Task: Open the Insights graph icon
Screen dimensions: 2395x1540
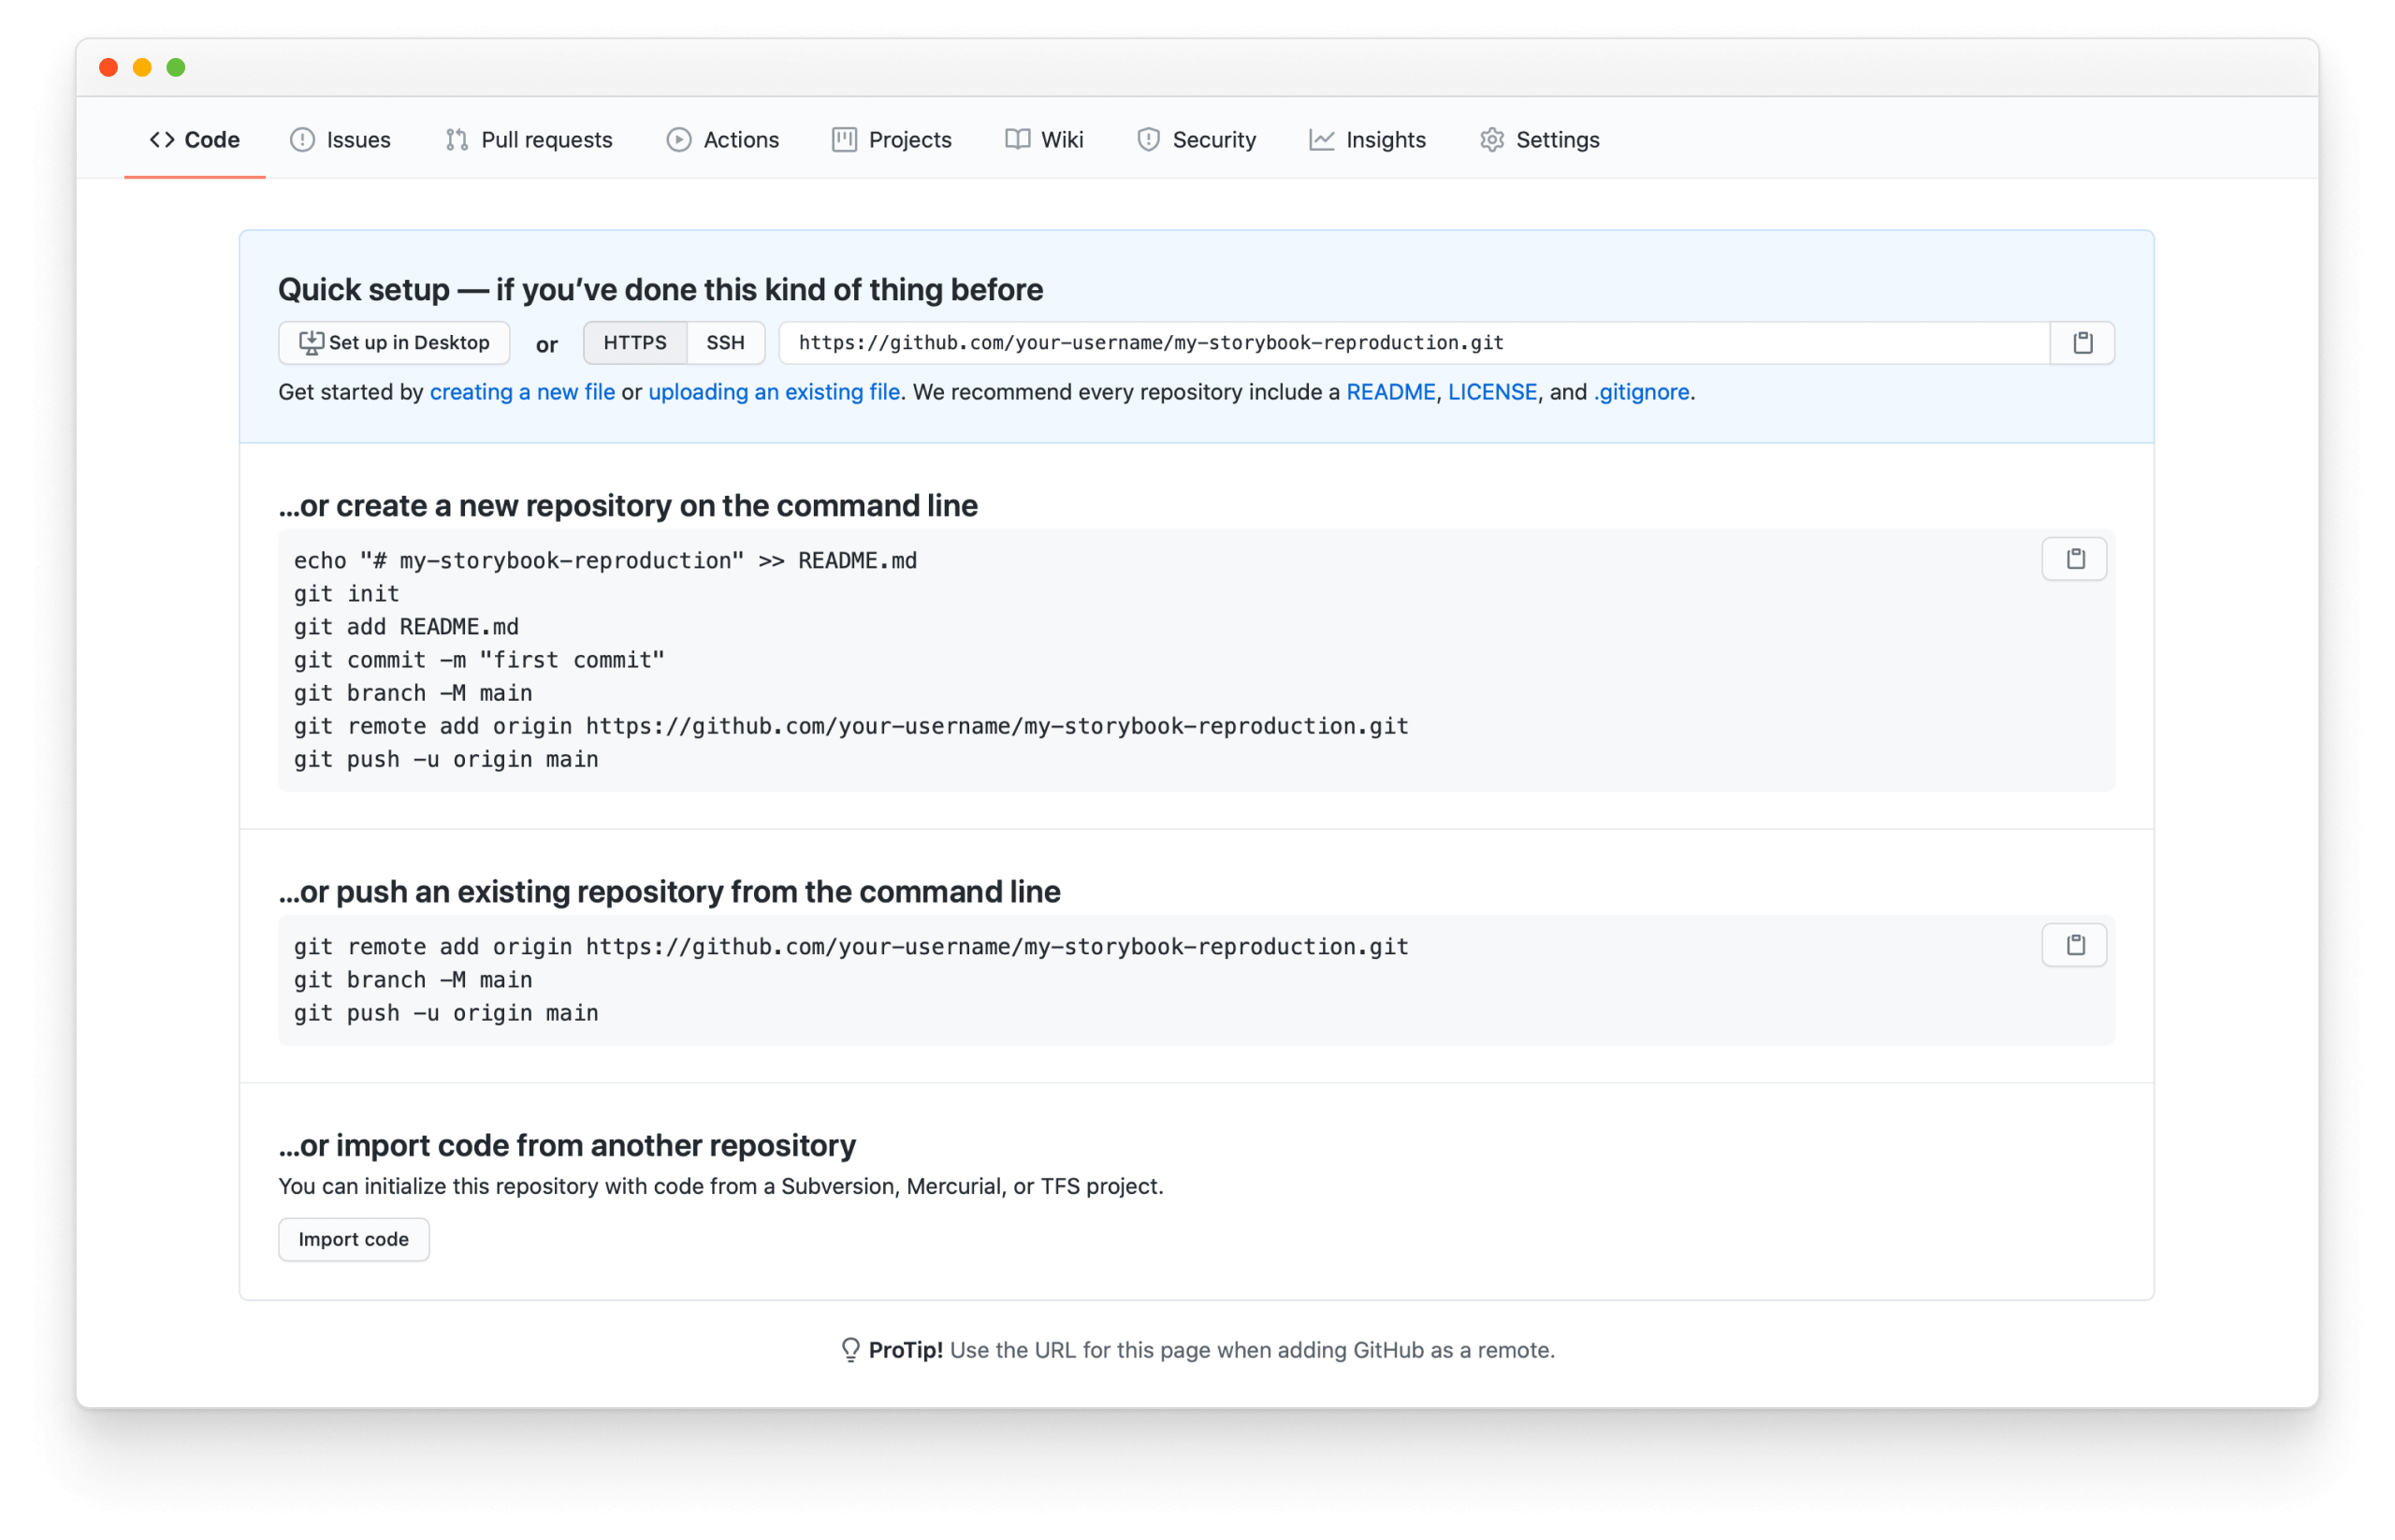Action: [x=1320, y=140]
